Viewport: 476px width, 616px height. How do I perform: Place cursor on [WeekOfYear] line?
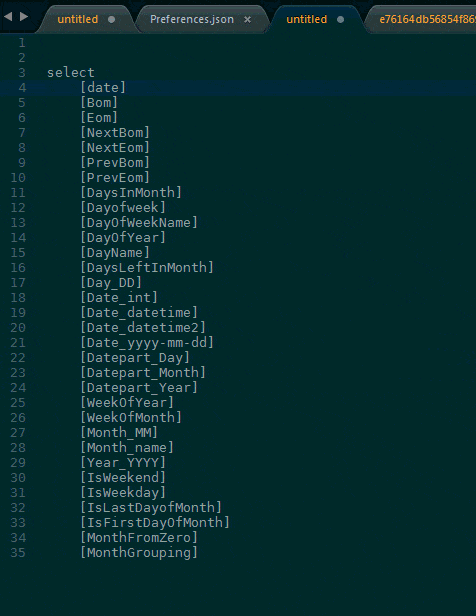click(127, 403)
